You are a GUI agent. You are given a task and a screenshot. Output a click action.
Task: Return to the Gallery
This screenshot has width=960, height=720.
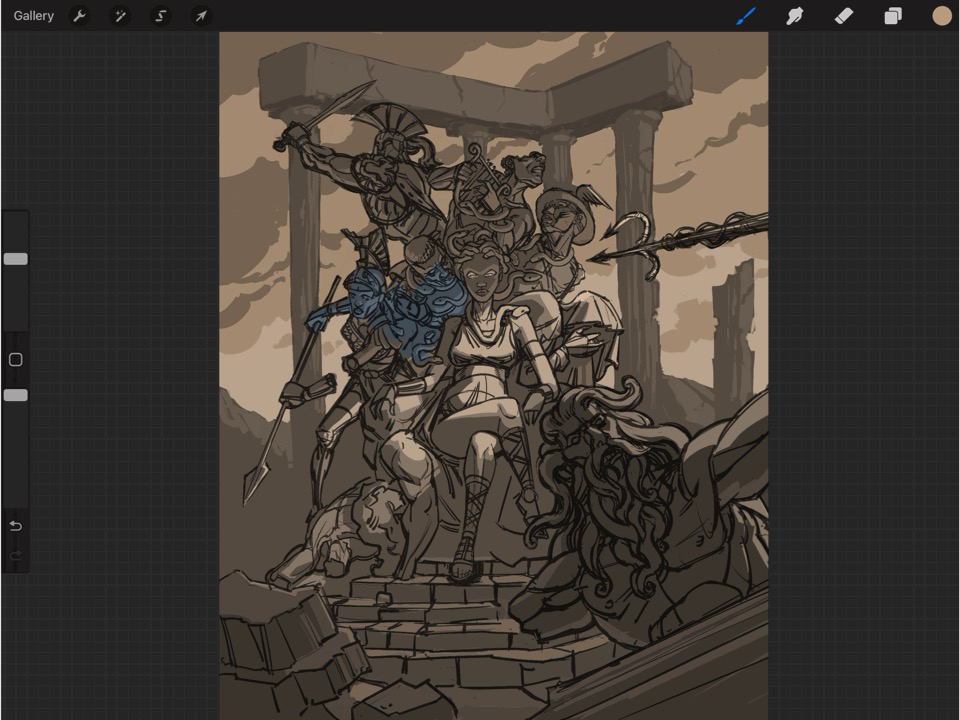pos(34,16)
